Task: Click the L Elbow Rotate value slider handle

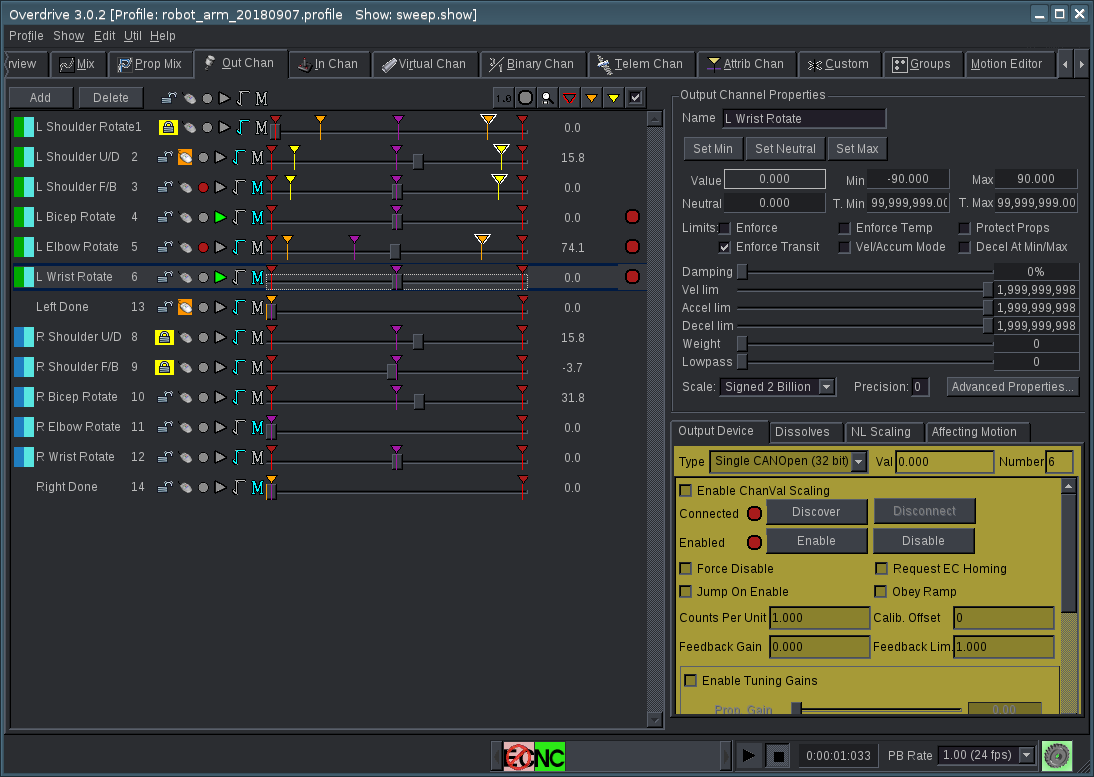Action: point(395,251)
